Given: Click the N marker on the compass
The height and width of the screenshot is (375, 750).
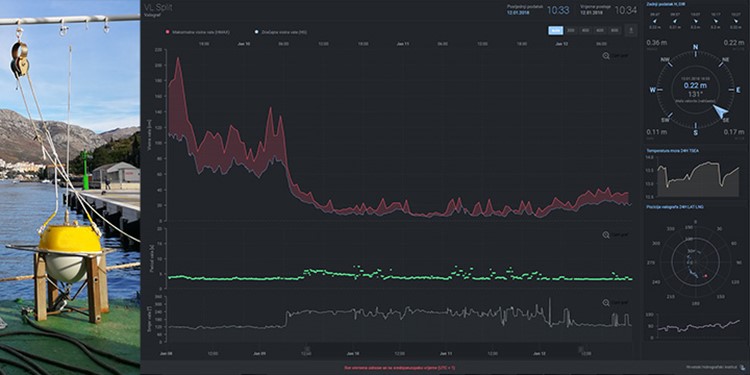Looking at the screenshot, I should pyautogui.click(x=695, y=47).
